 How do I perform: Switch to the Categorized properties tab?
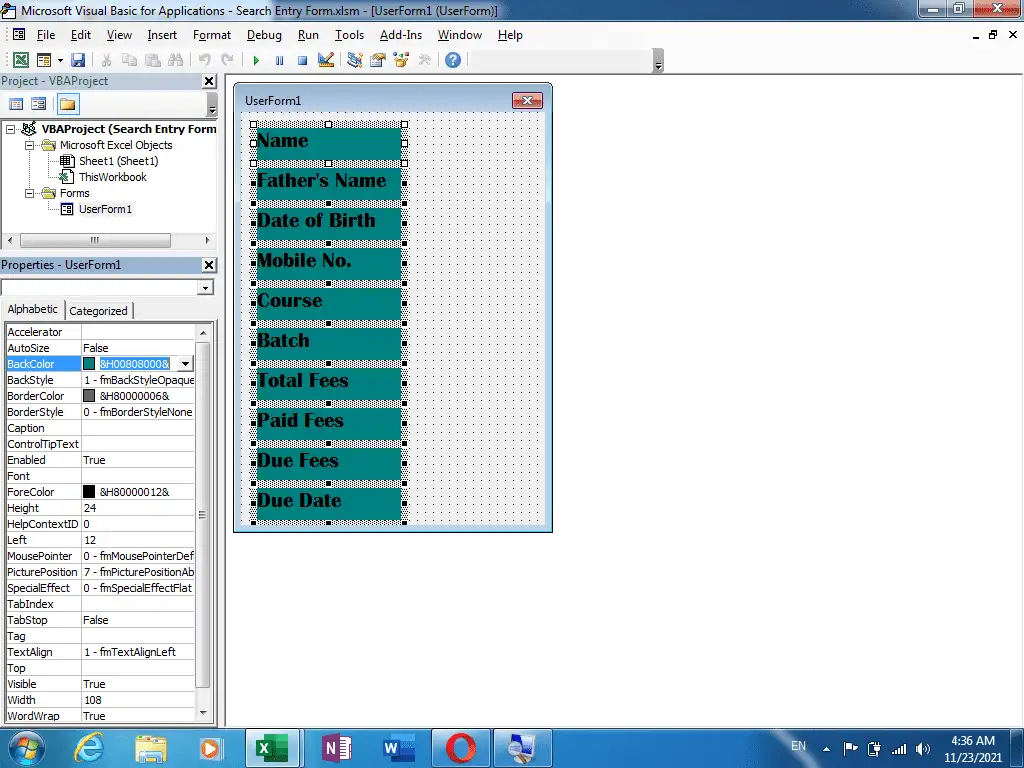(x=99, y=311)
